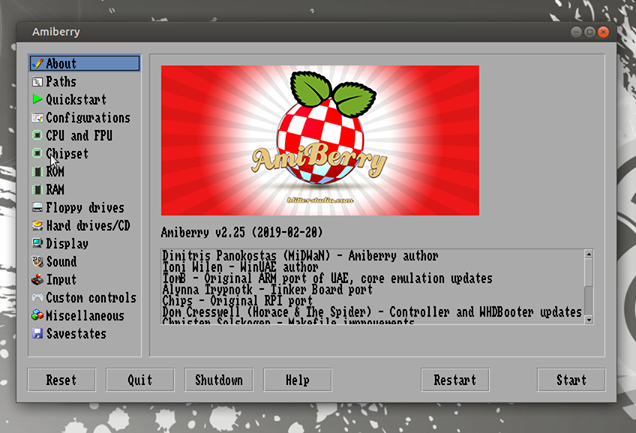Select the About label in the sidebar
The width and height of the screenshot is (636, 433).
[x=61, y=64]
